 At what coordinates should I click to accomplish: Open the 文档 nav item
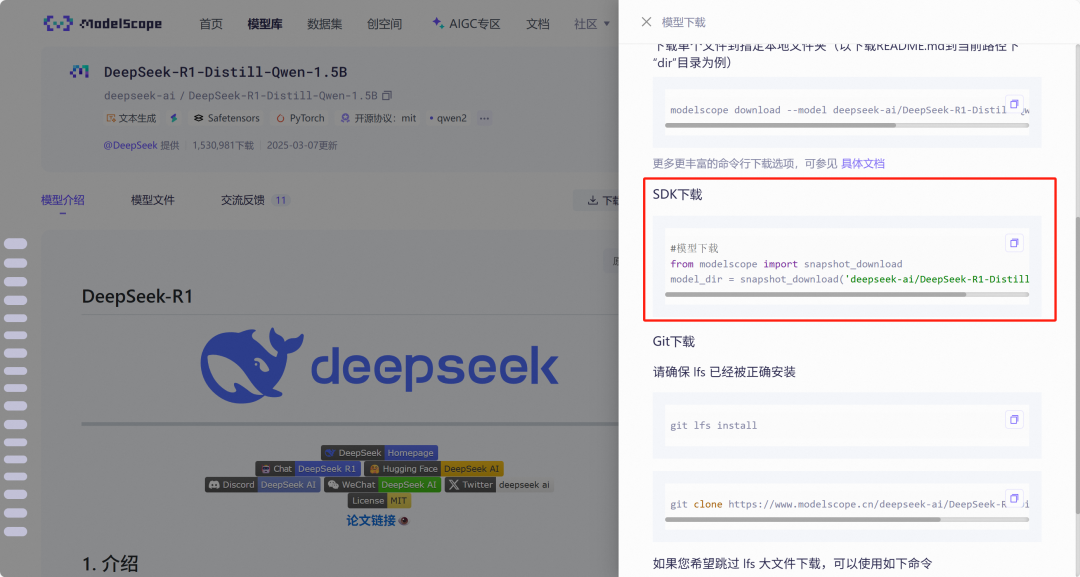(x=538, y=24)
